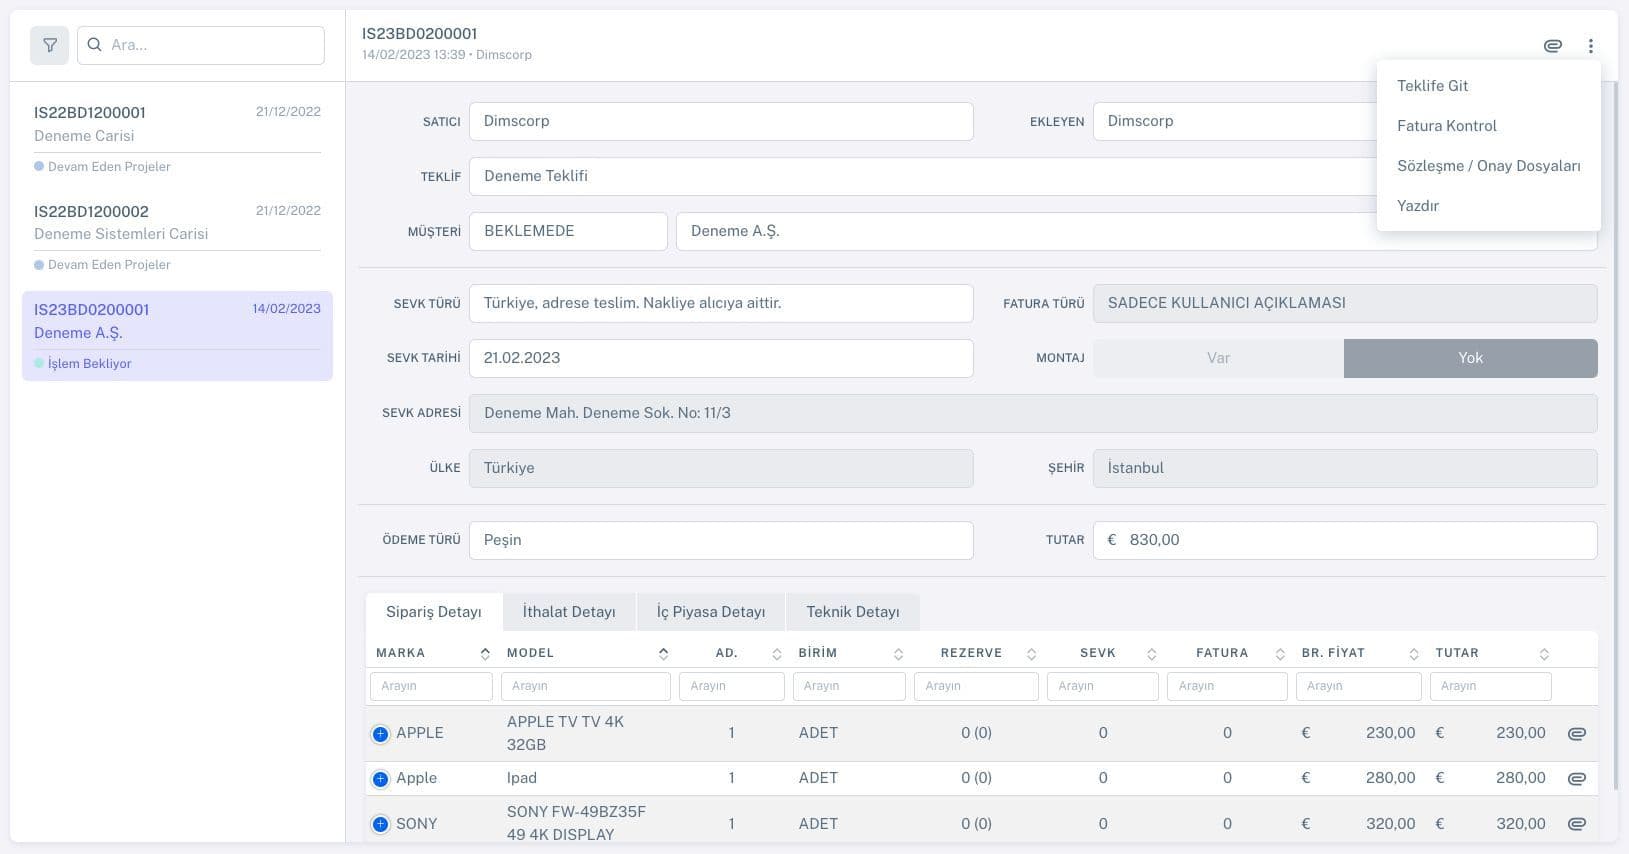Expand the SONY row plus icon

pos(380,825)
